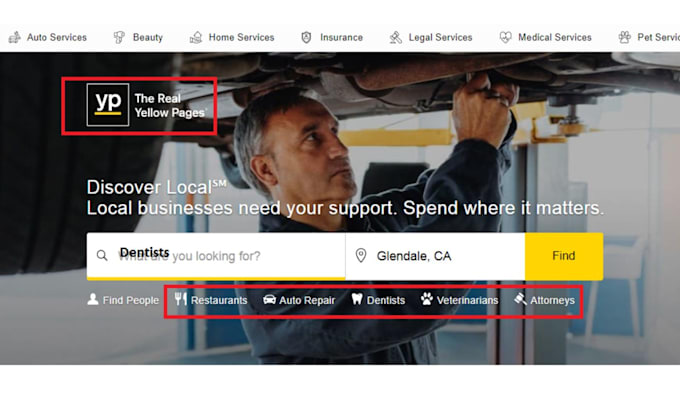Viewport: 680px width, 409px height.
Task: Click the Auto Repair car icon
Action: [x=269, y=300]
